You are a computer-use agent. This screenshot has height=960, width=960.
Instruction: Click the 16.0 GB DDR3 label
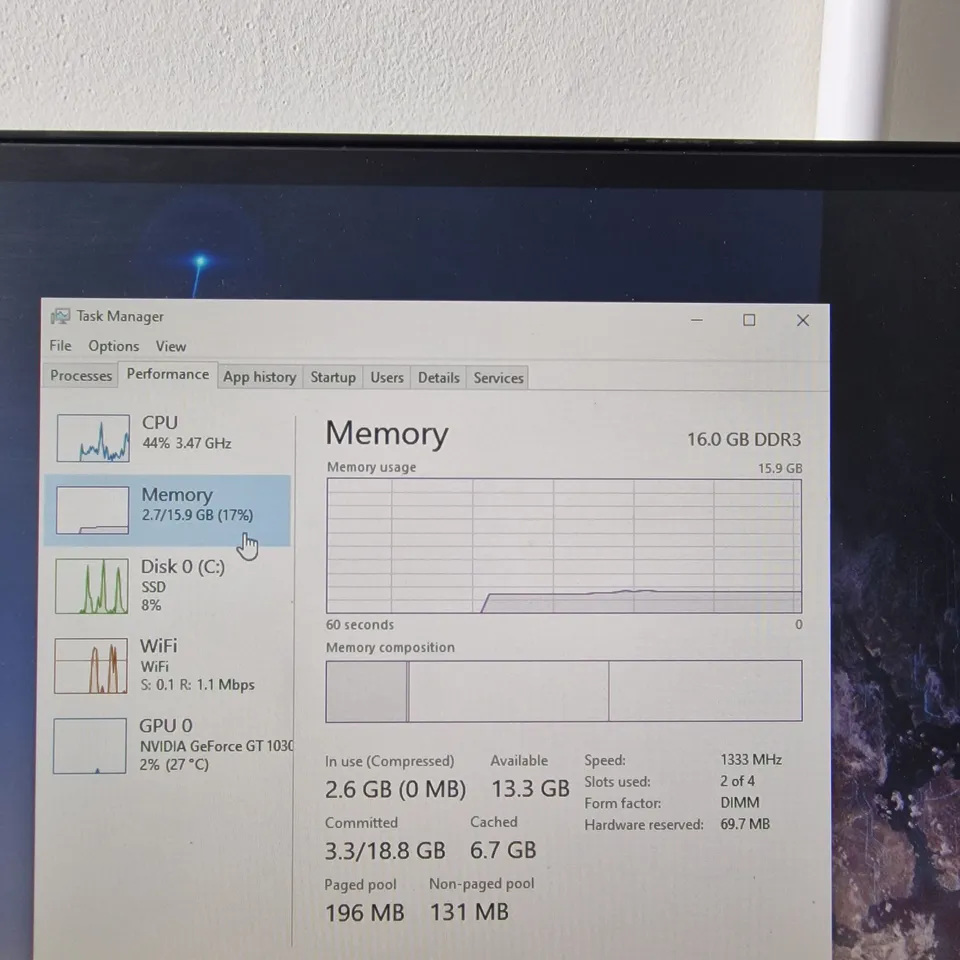pos(743,439)
